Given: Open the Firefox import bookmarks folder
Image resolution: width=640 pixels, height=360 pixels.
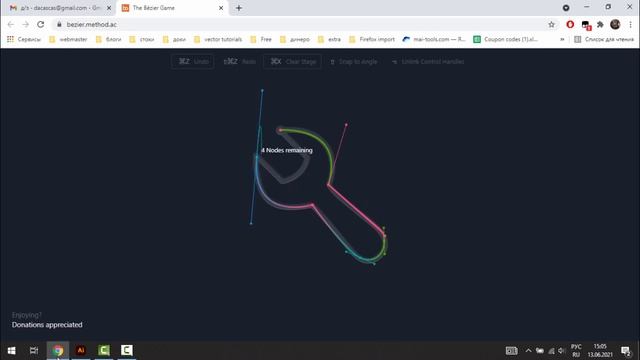Looking at the screenshot, I should [x=372, y=39].
